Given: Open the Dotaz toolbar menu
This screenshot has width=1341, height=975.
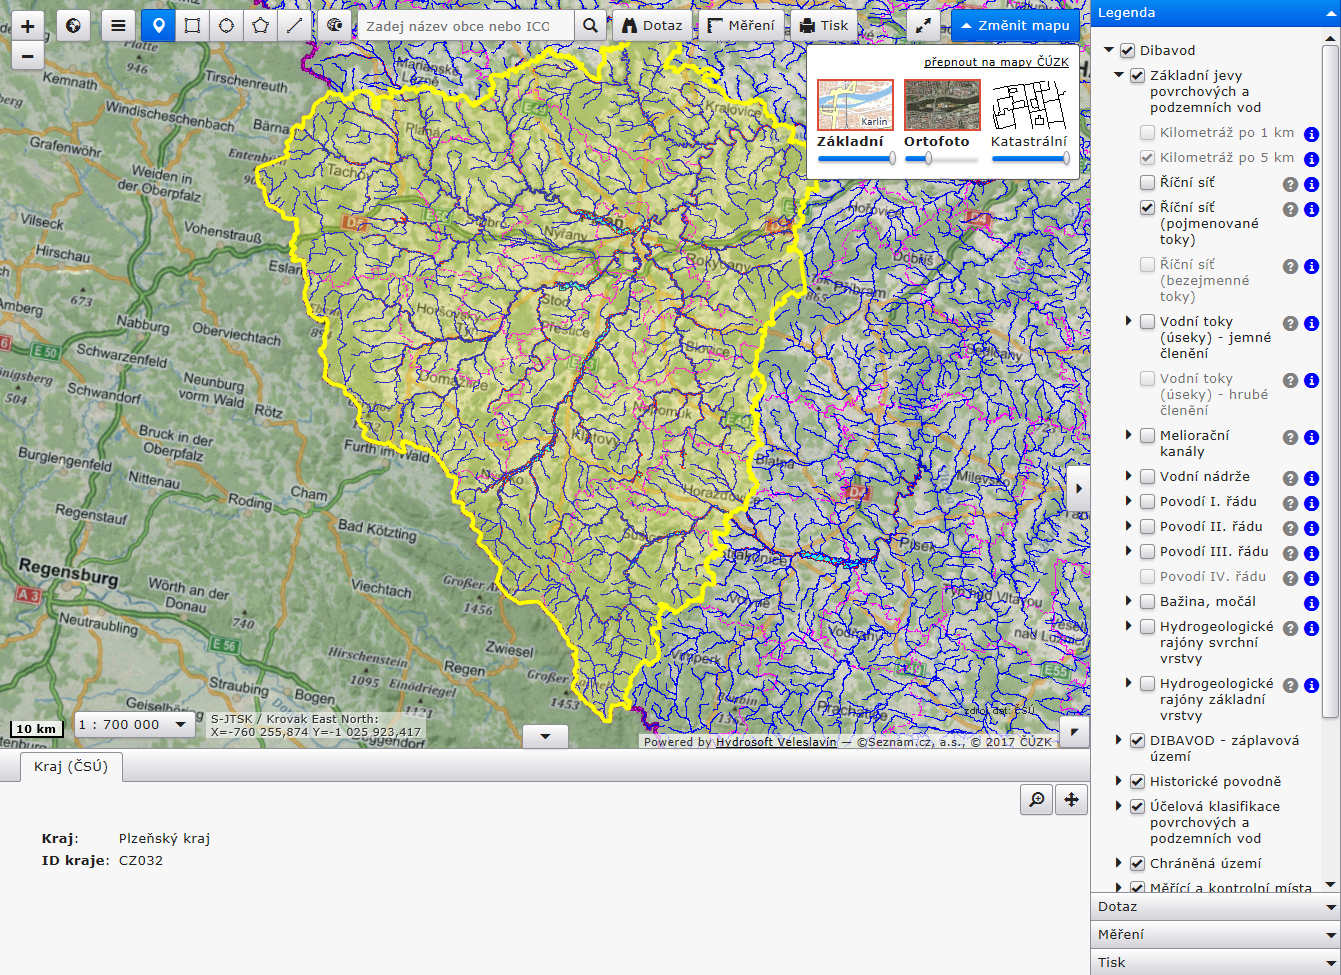Looking at the screenshot, I should click(652, 26).
